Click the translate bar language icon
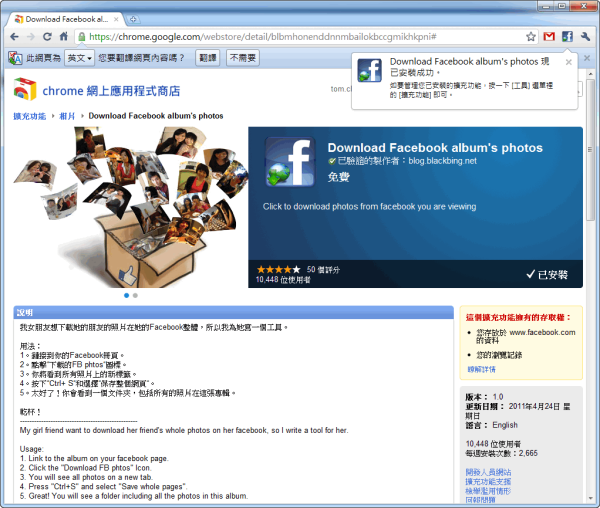Image resolution: width=600 pixels, height=508 pixels. [x=15, y=58]
